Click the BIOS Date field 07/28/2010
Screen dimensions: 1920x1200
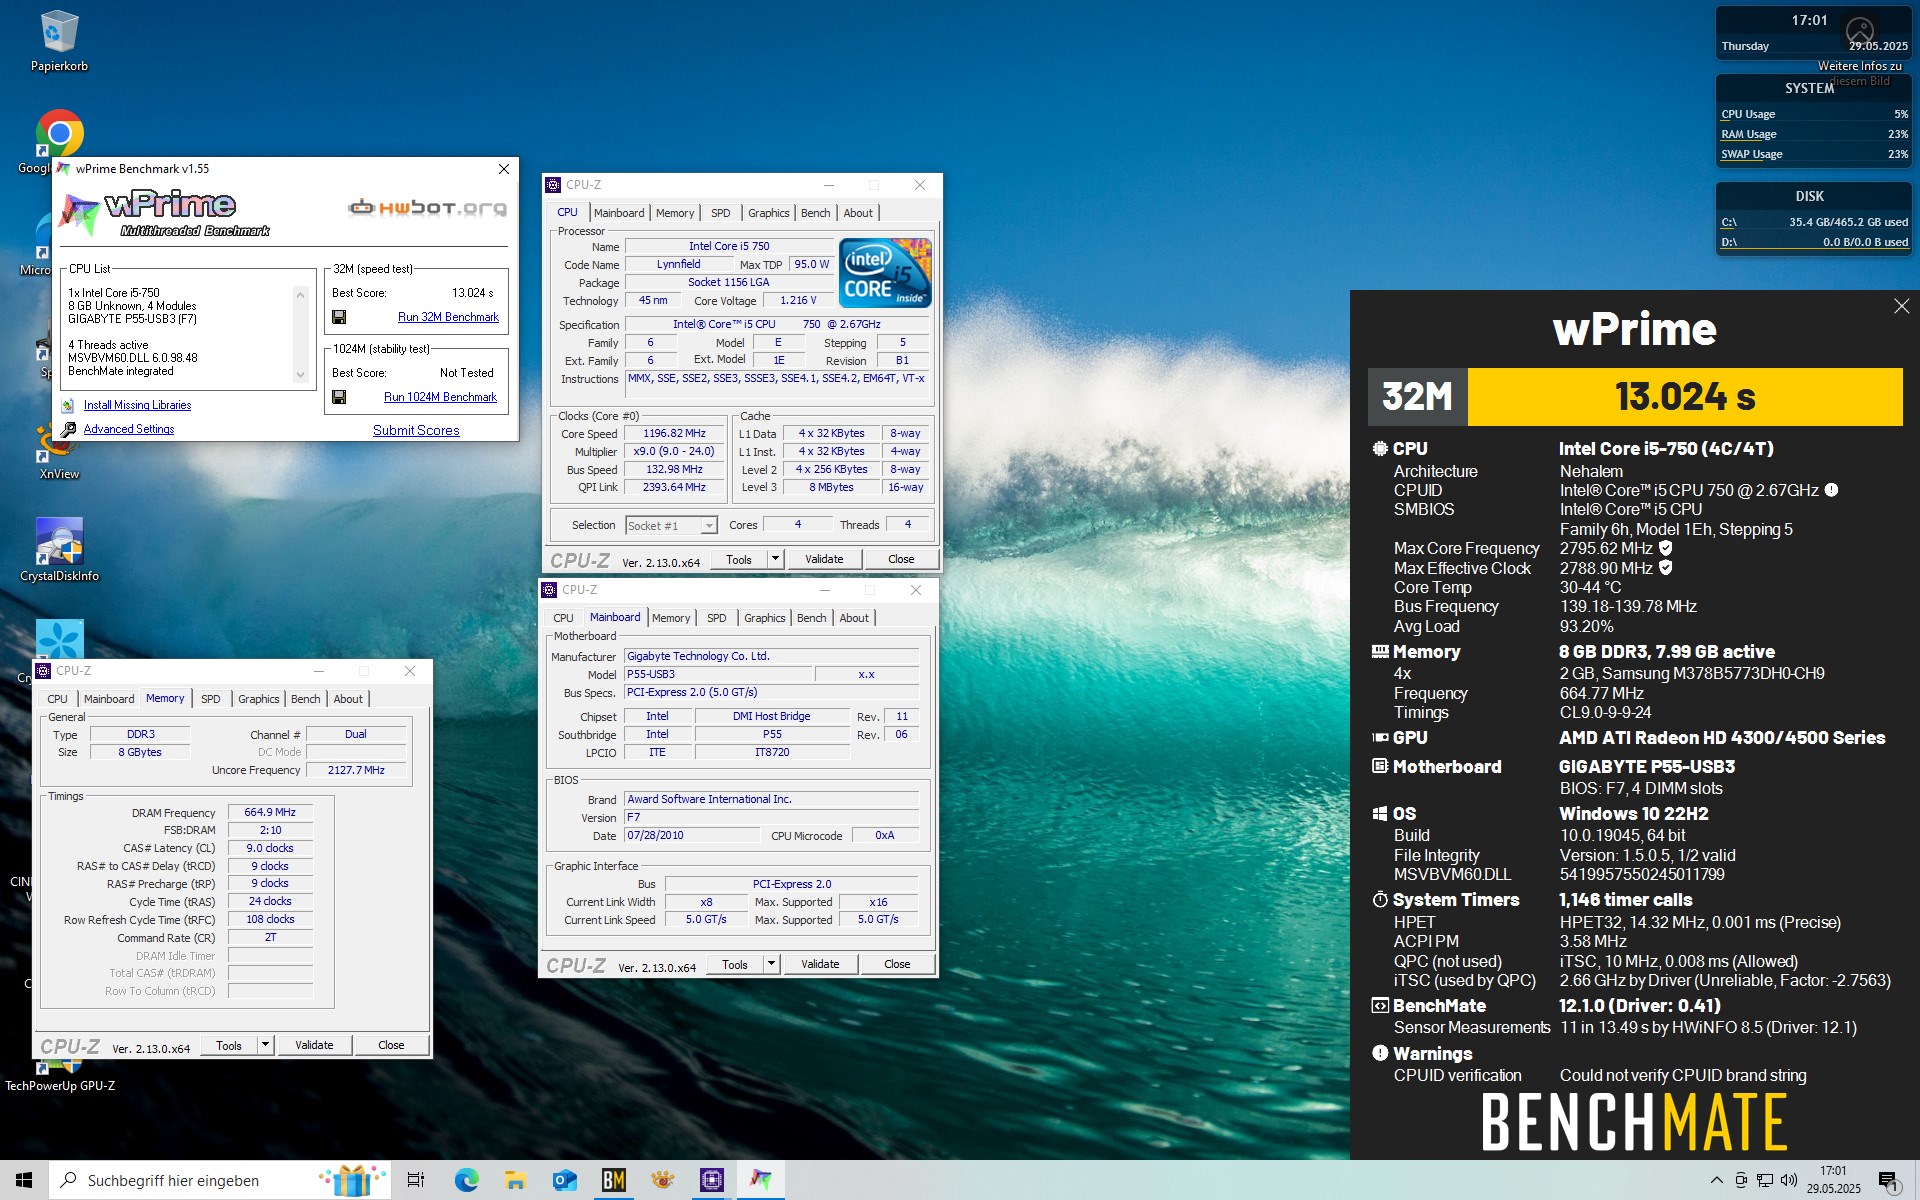pos(692,835)
